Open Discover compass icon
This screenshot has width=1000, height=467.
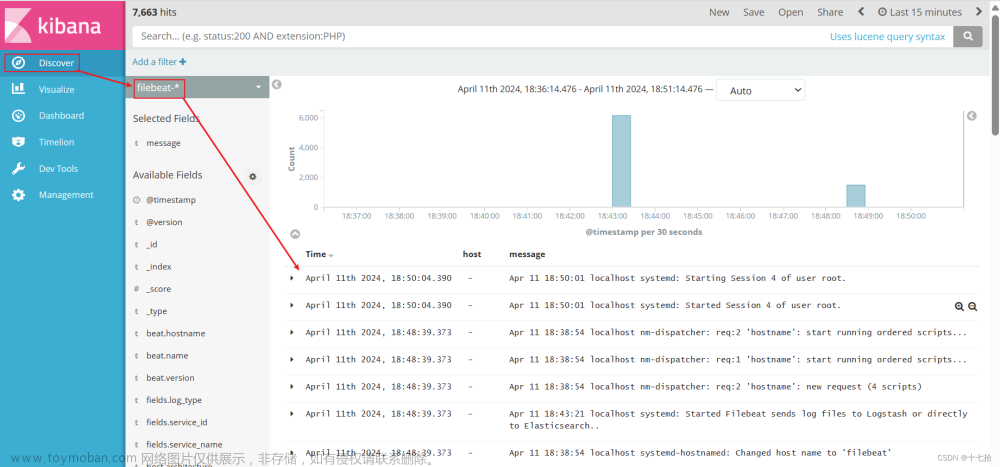point(18,63)
